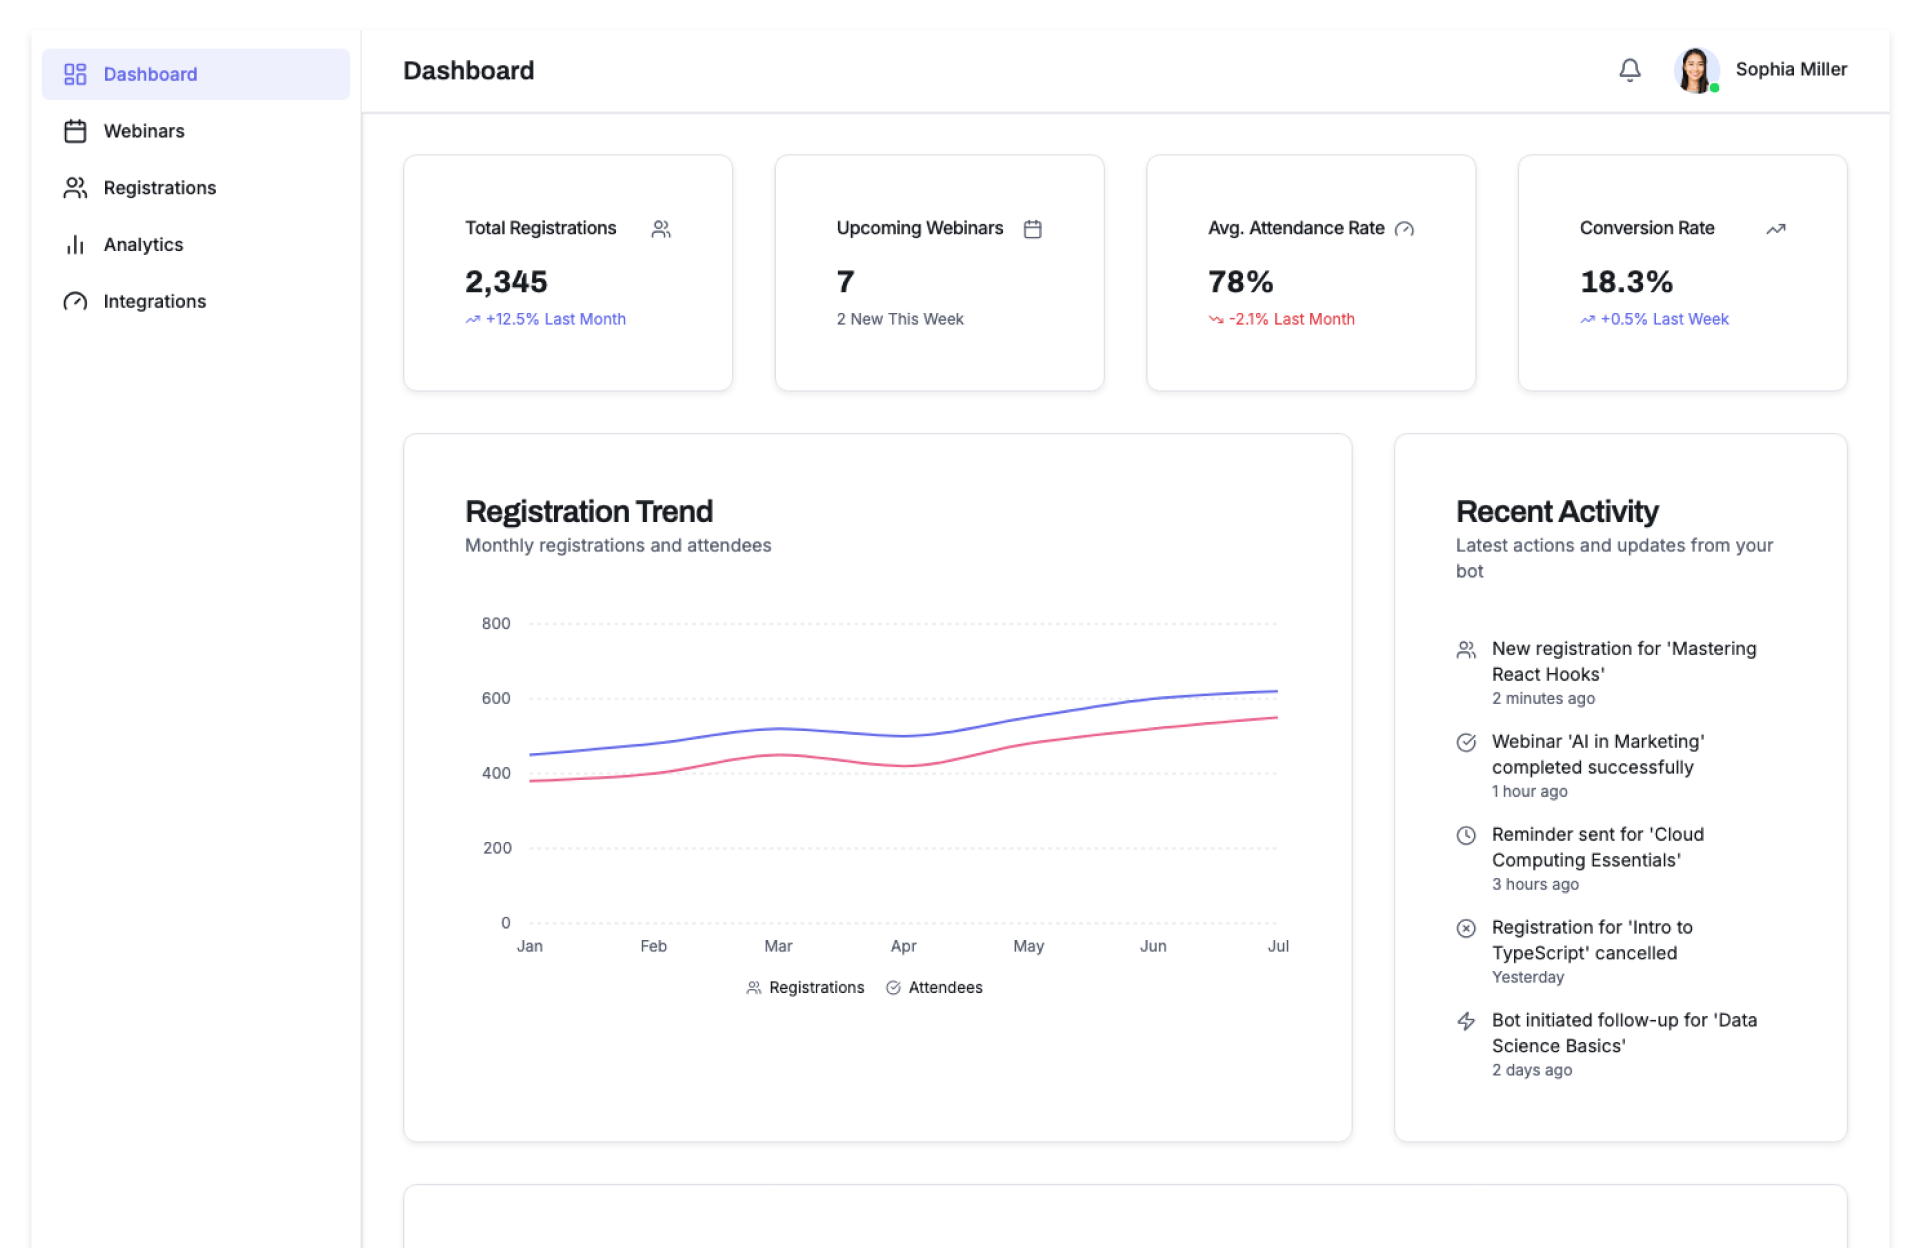This screenshot has width=1920, height=1248.
Task: Click the trending arrow icon on Conversion Rate card
Action: click(1775, 229)
